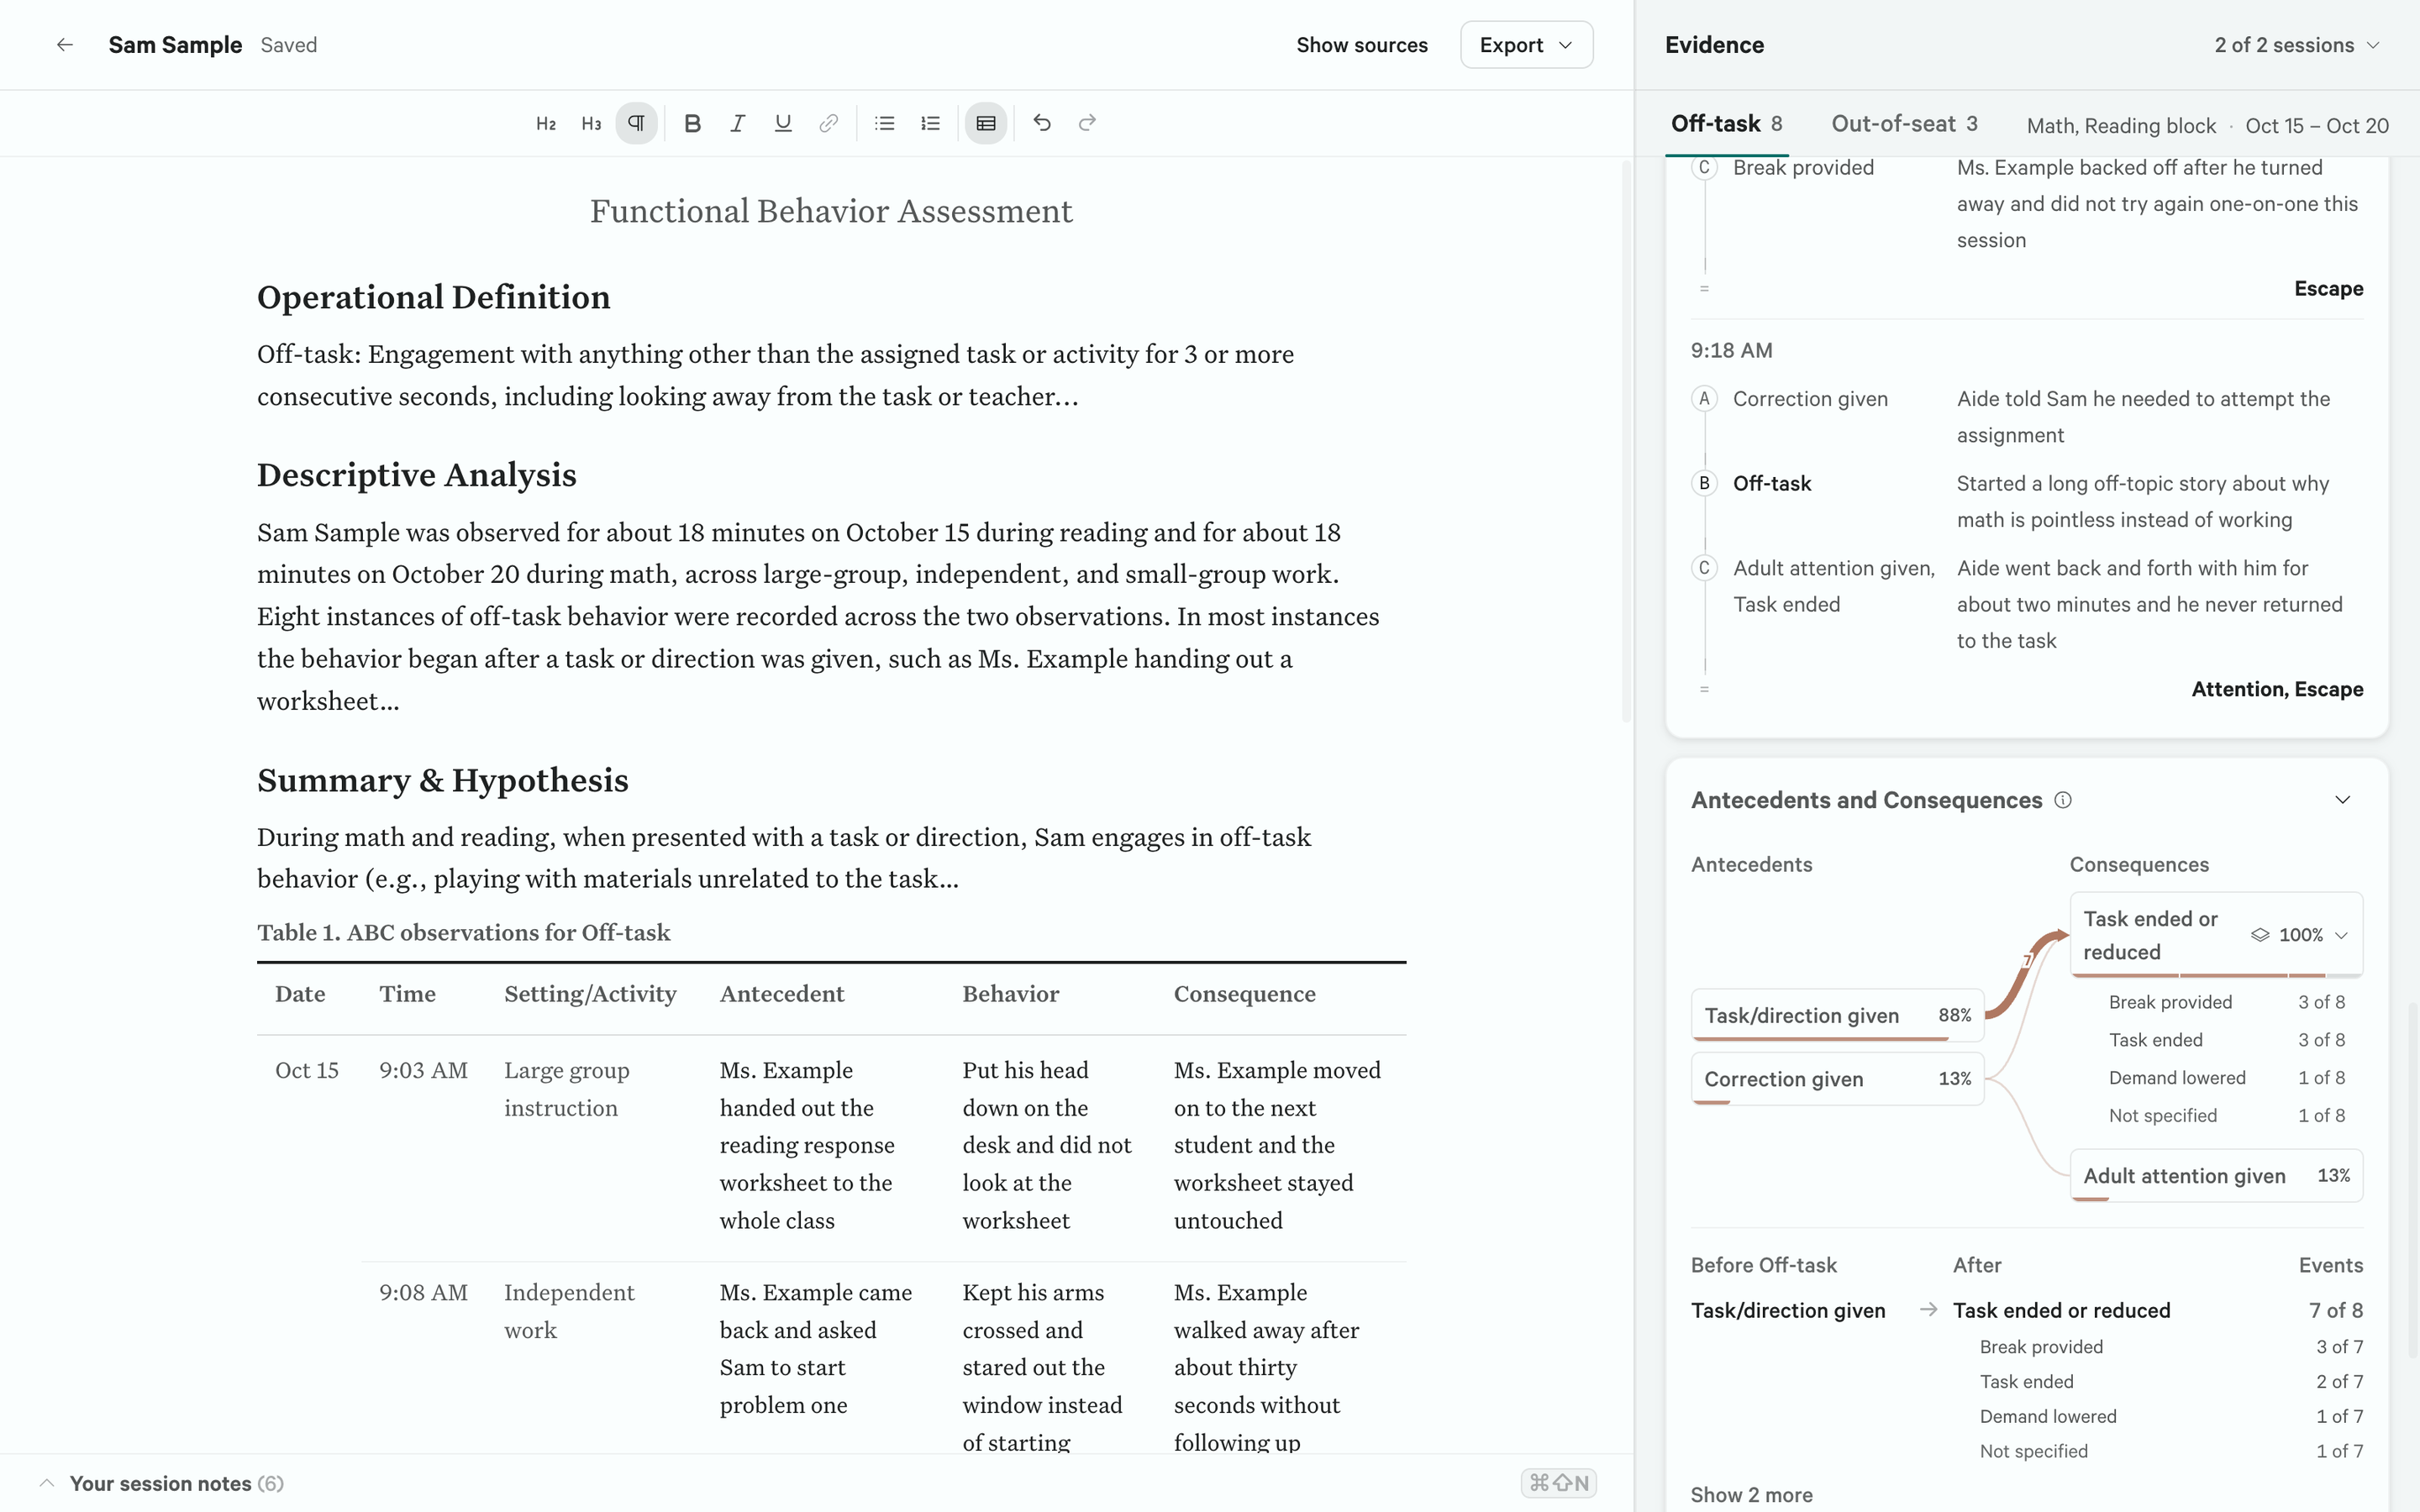Image resolution: width=2420 pixels, height=1512 pixels.
Task: Redo the last edit
Action: [x=1087, y=123]
